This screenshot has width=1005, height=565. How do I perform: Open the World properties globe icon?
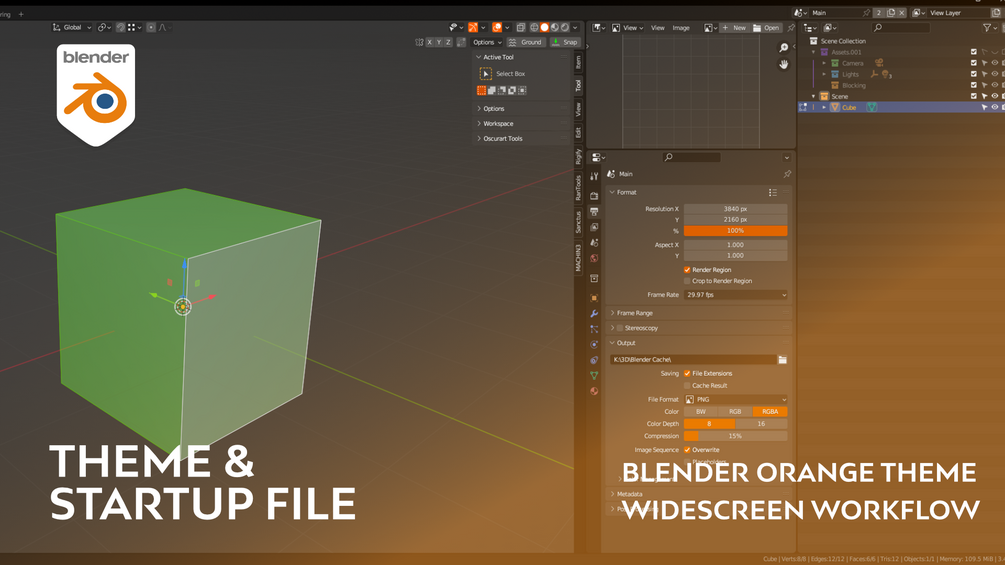click(x=594, y=258)
